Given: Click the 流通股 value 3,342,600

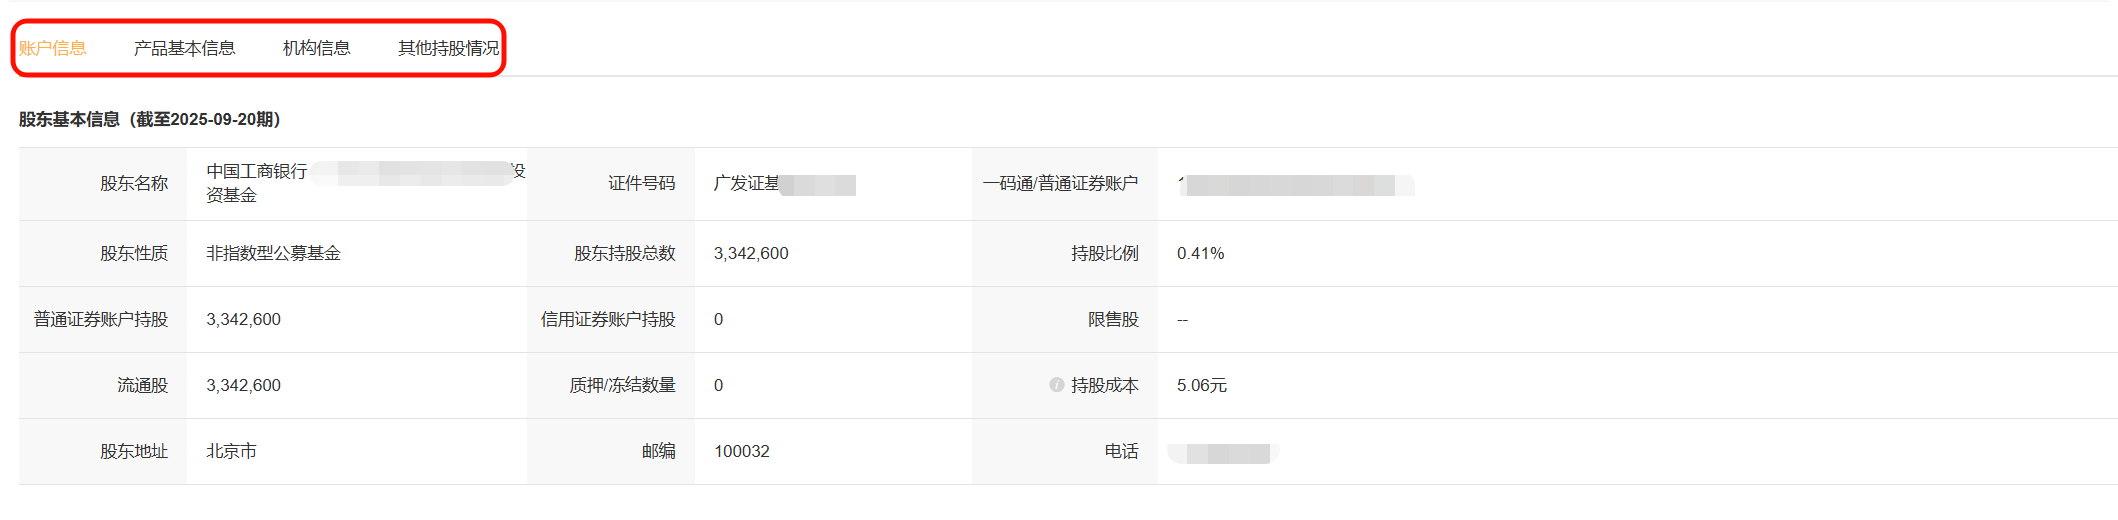Looking at the screenshot, I should click(x=243, y=385).
